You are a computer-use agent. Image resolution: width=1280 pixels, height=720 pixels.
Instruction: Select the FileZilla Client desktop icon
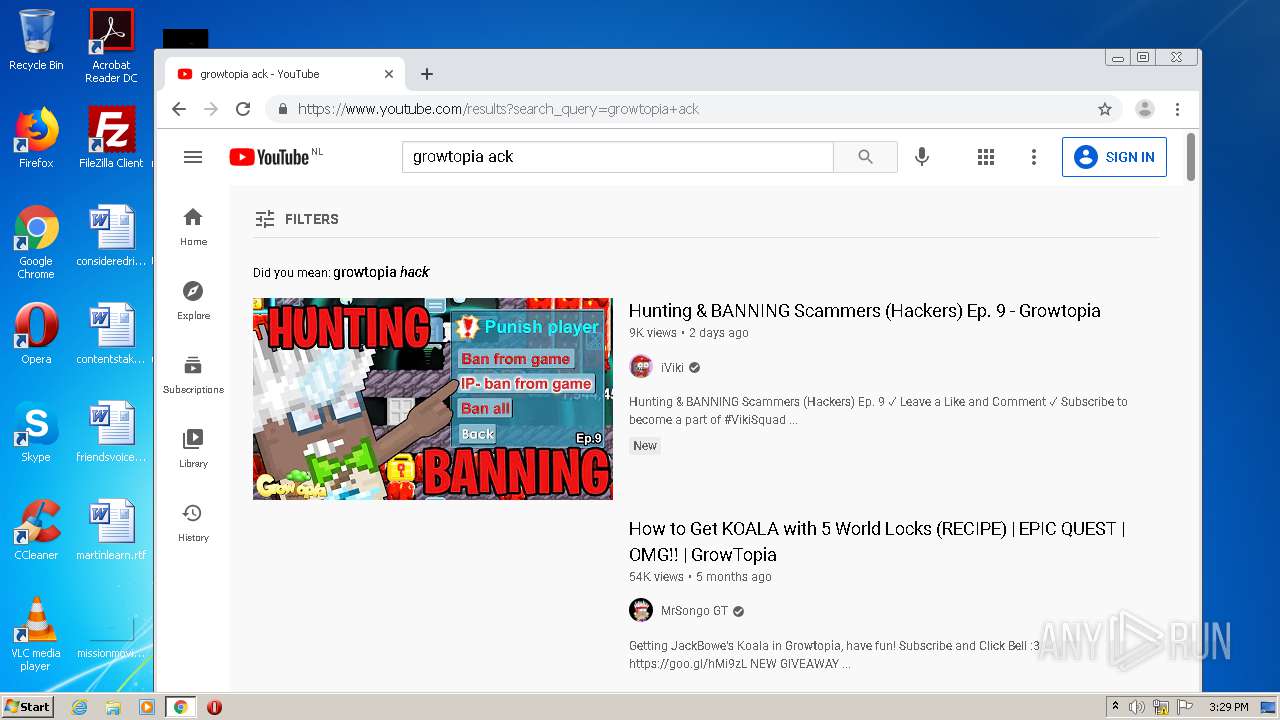(111, 138)
